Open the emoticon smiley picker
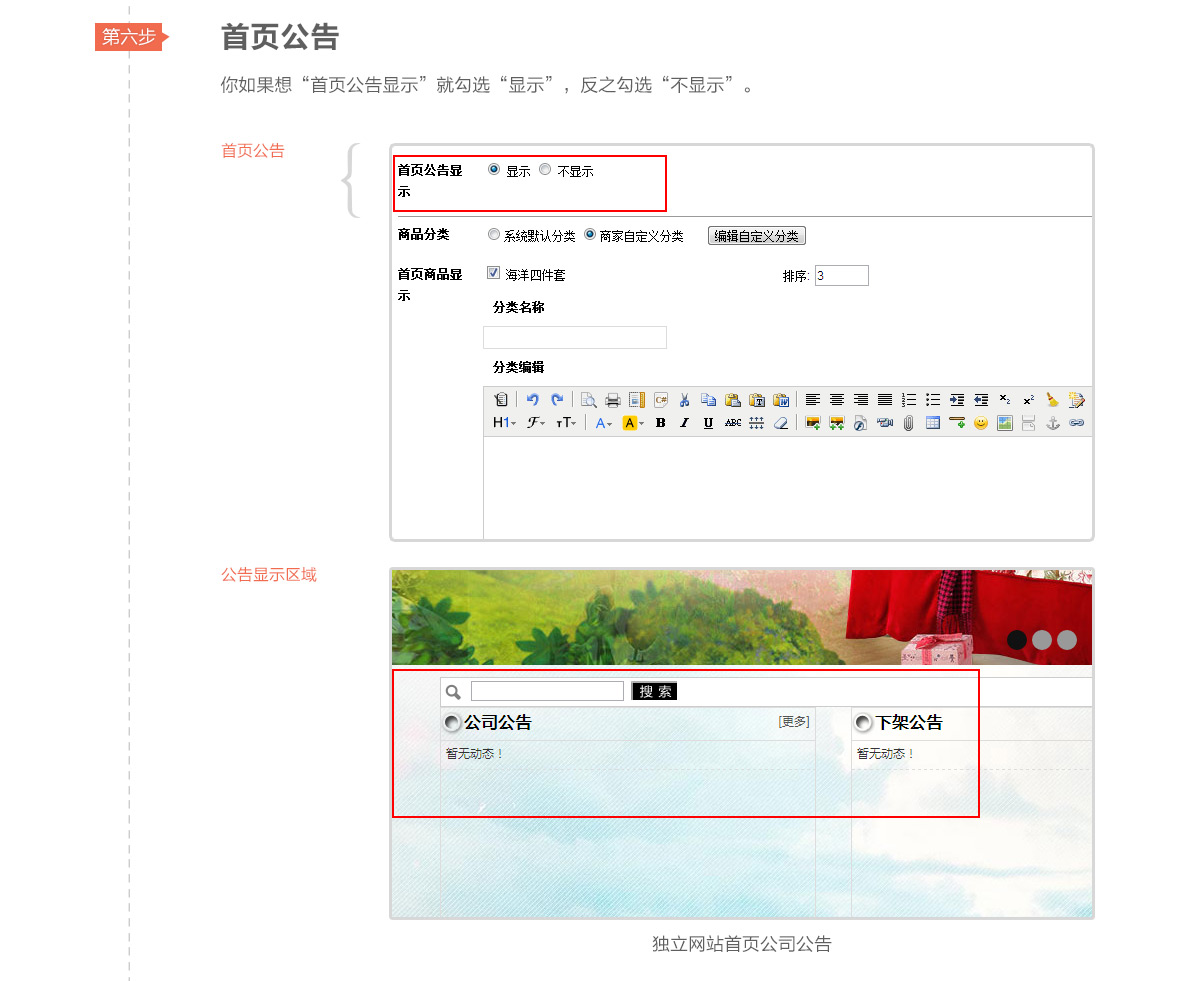 pos(981,423)
